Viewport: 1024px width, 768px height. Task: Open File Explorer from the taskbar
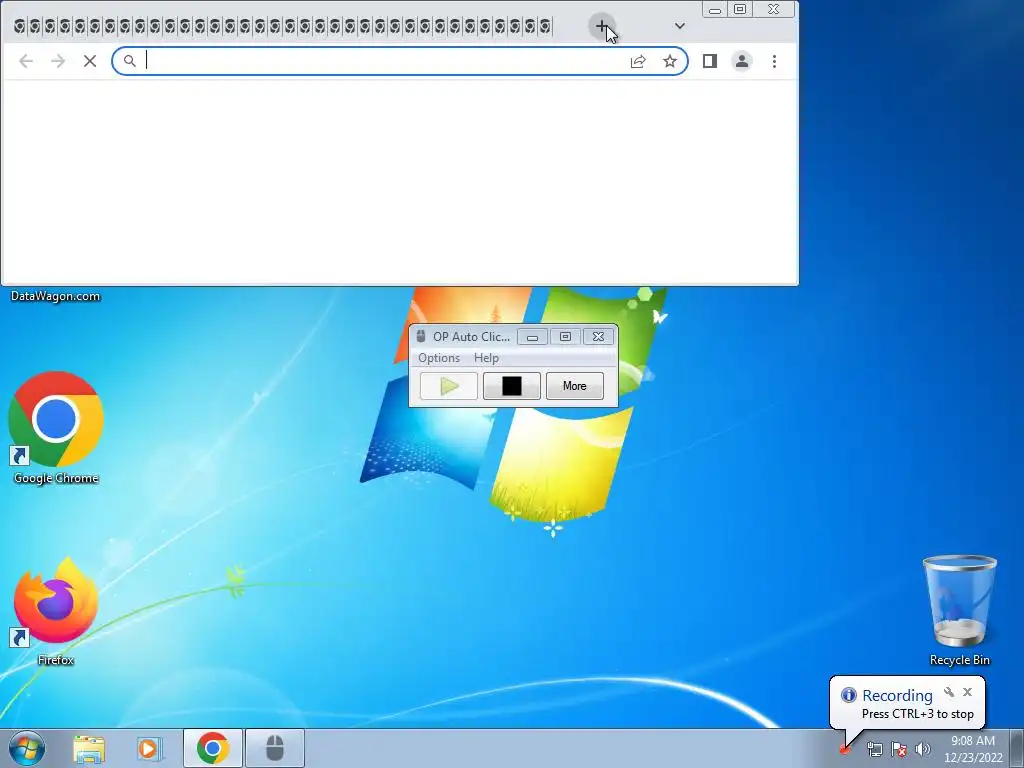(x=89, y=748)
